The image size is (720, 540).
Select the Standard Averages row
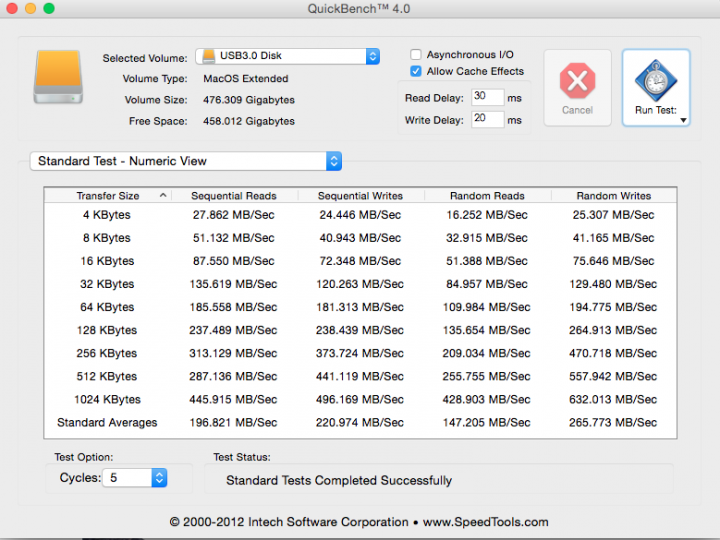tap(360, 423)
